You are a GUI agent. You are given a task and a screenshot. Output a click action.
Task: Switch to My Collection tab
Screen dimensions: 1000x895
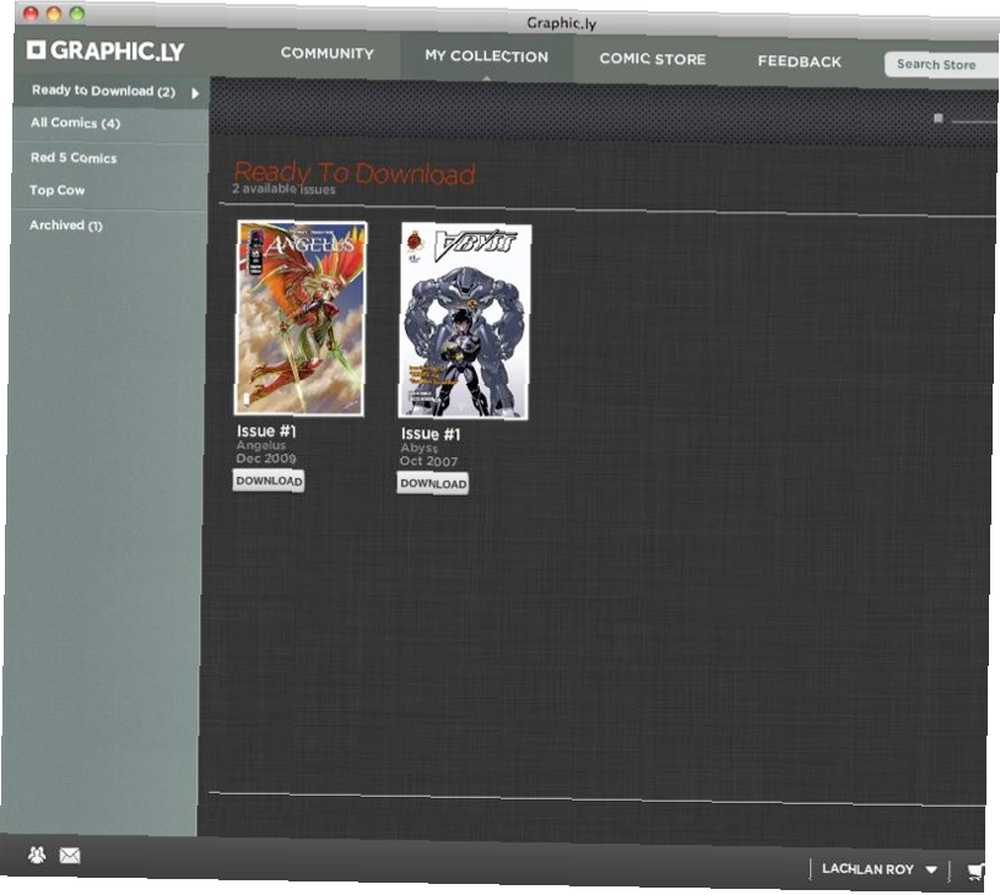(x=487, y=56)
